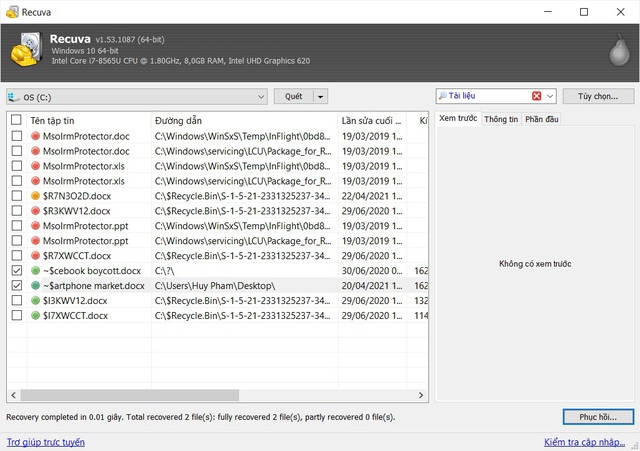Toggle the select-all checkbox in header
The image size is (640, 451).
click(15, 121)
